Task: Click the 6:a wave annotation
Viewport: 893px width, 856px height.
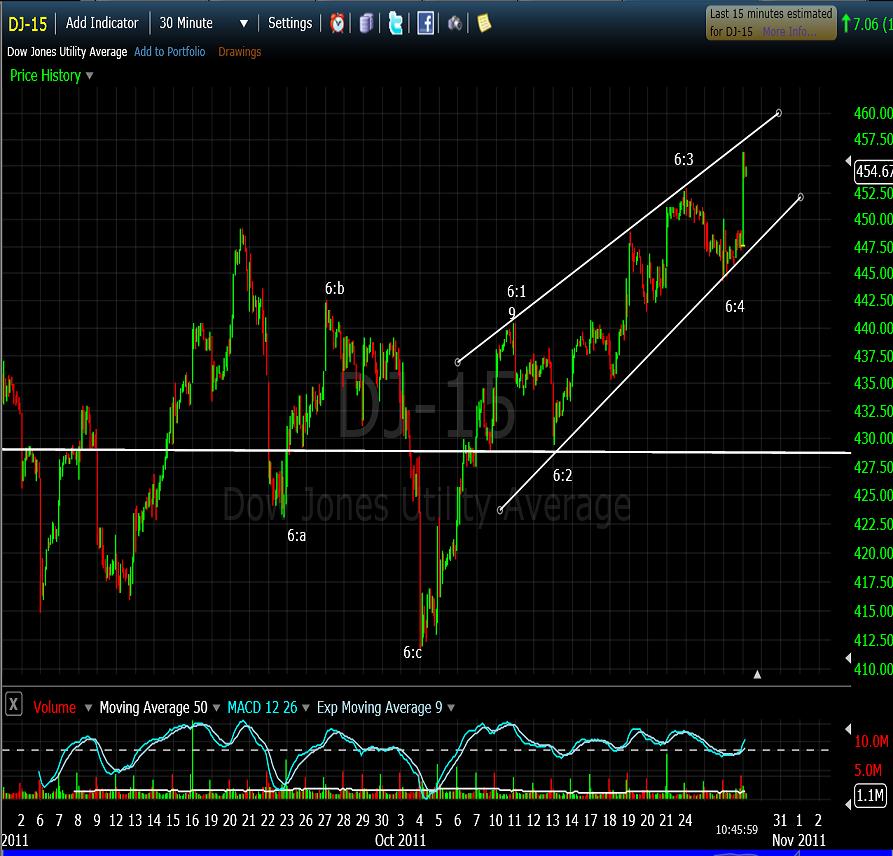Action: pos(297,536)
